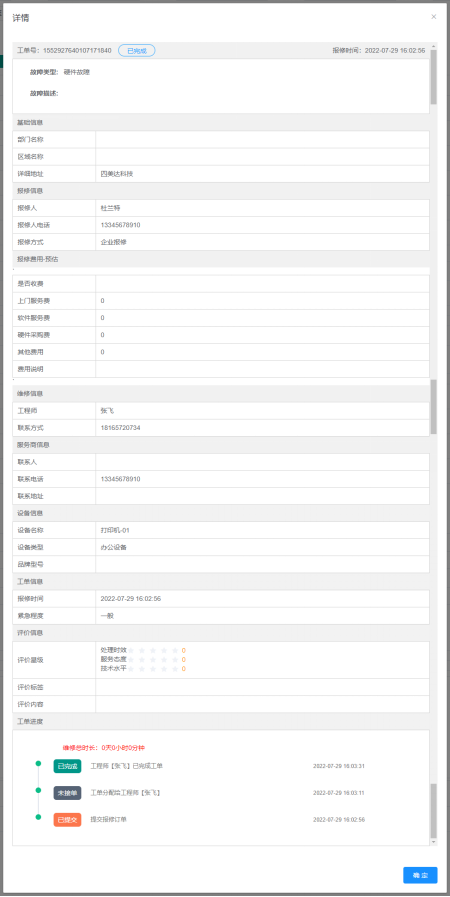This screenshot has height=897, width=450.
Task: Click the scrollbar down arrow at the bottom right
Action: pyautogui.click(x=433, y=842)
